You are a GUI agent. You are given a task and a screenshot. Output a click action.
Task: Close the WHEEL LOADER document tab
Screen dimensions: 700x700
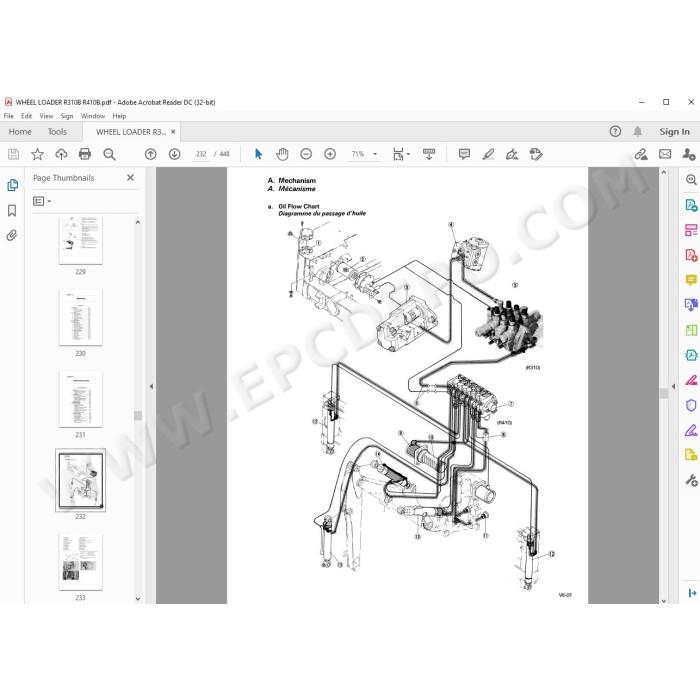click(x=173, y=132)
